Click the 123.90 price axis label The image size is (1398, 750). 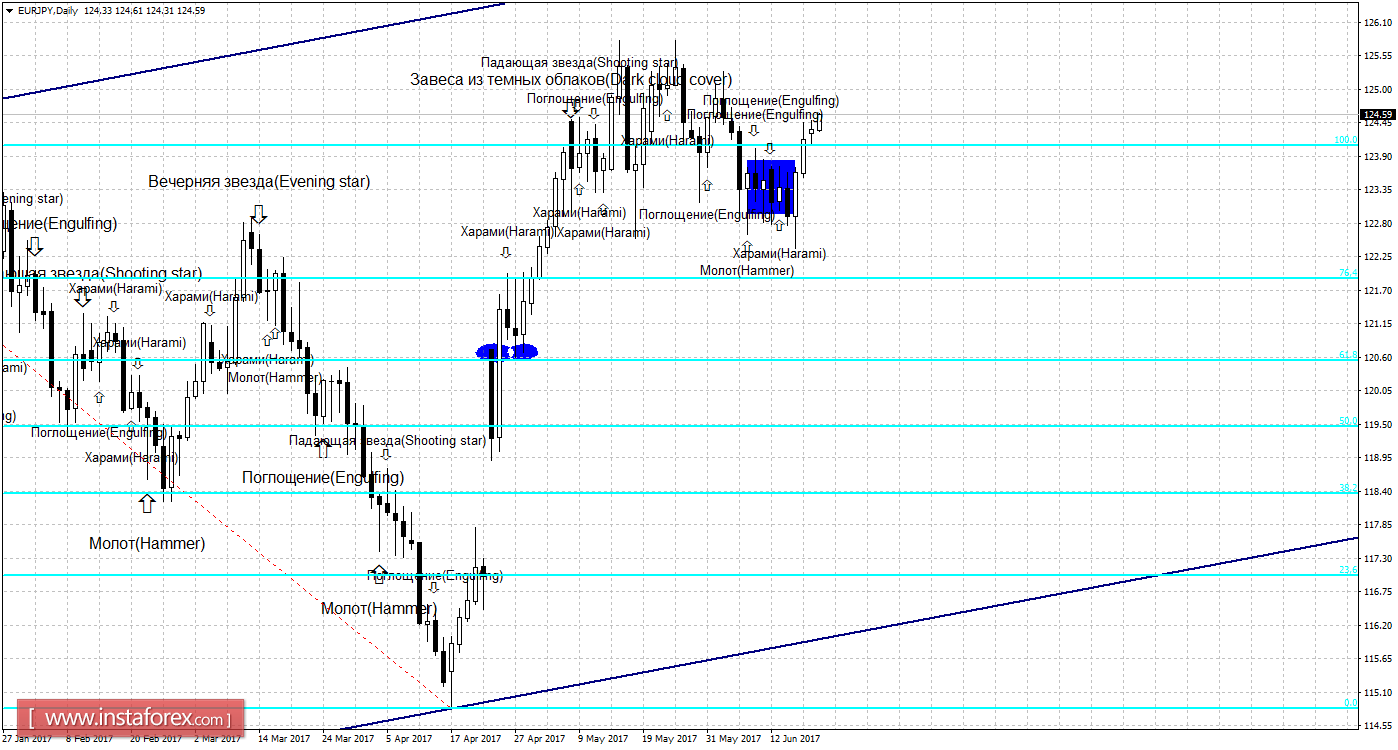pos(1378,156)
